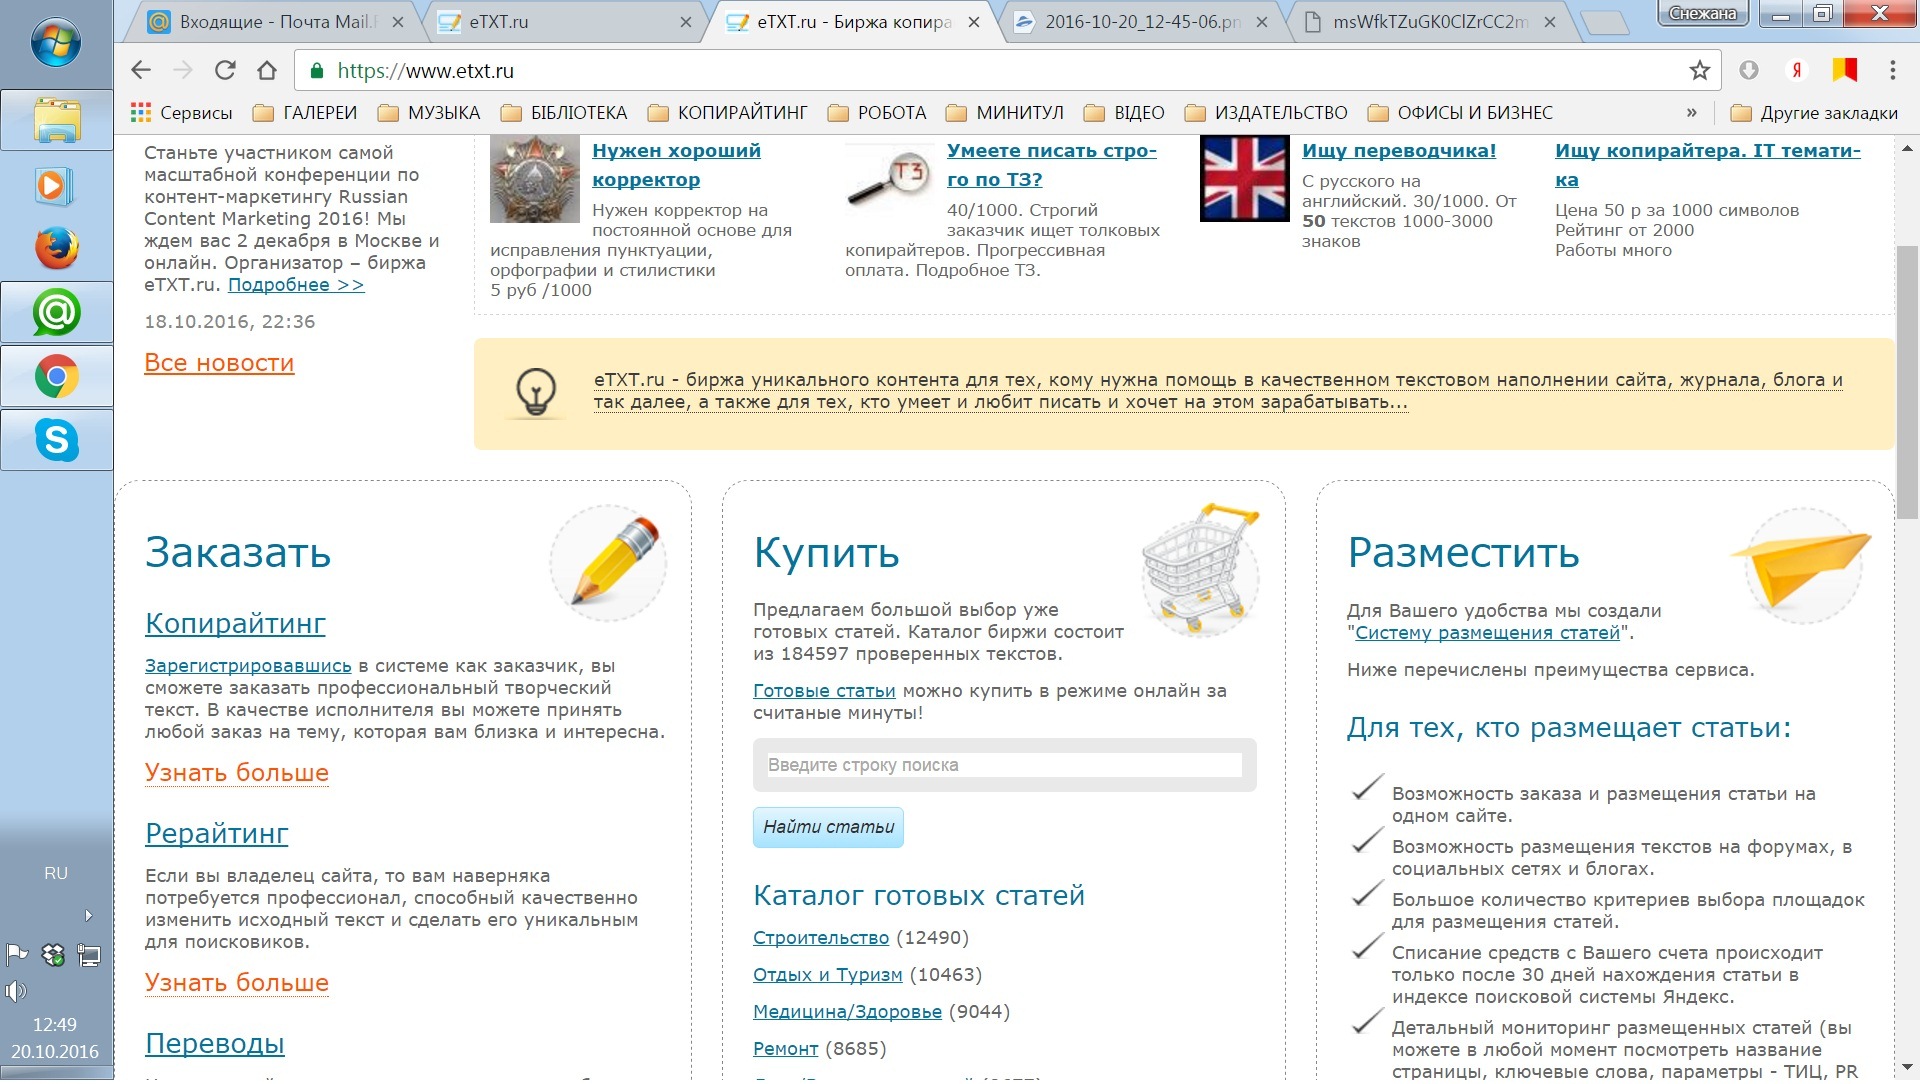This screenshot has width=1920, height=1084.
Task: Open a new browser tab
Action: [1607, 23]
